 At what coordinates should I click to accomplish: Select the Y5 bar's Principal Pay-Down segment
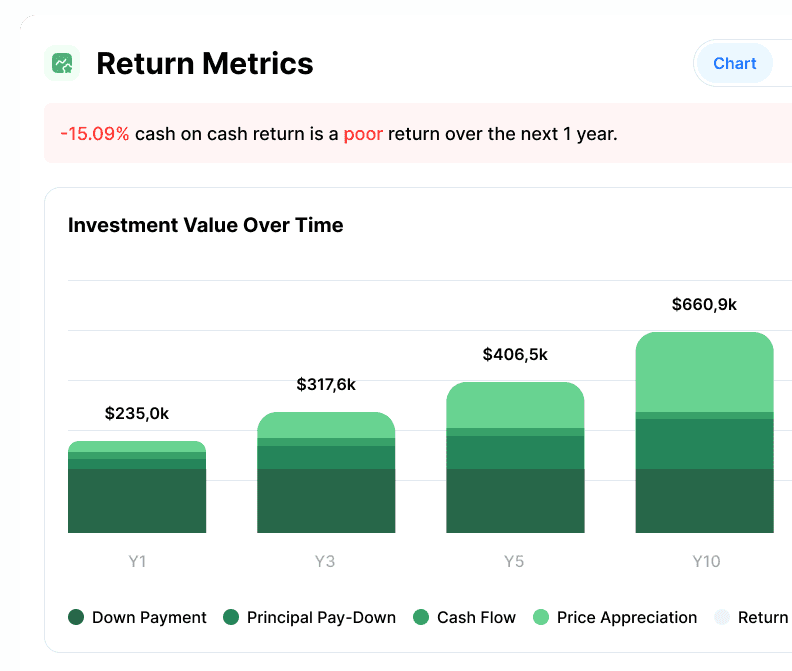[x=515, y=452]
